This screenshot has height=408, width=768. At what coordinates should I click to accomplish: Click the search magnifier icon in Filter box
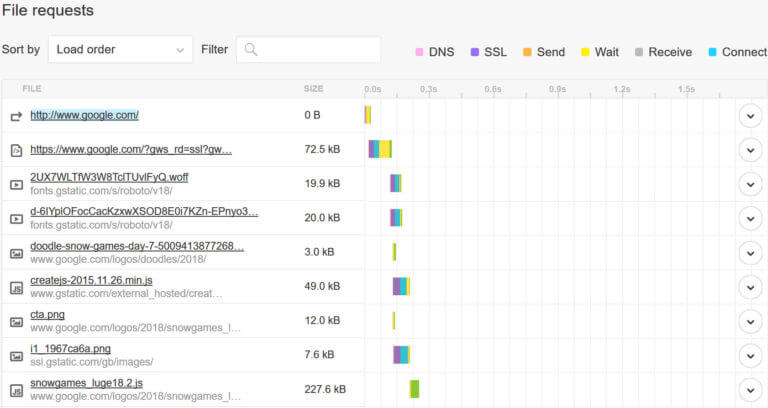[251, 49]
